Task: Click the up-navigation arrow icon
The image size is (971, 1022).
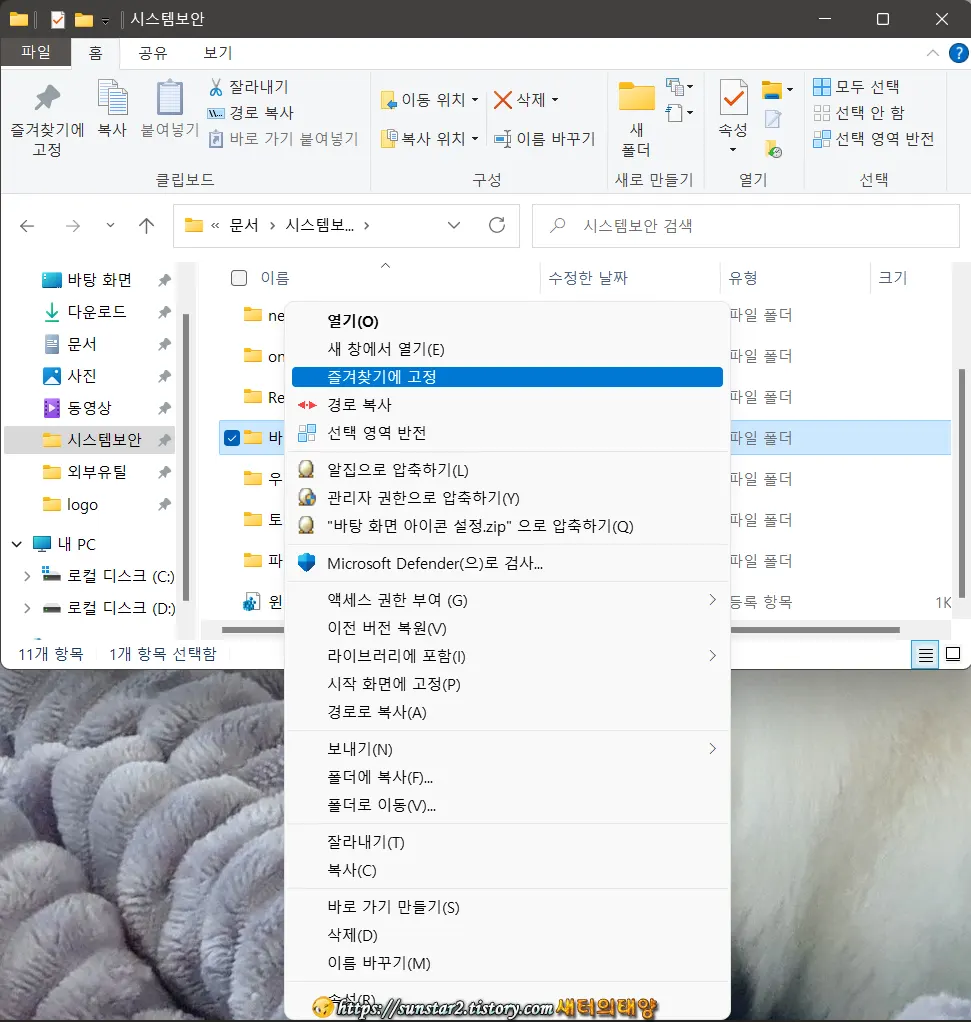Action: (146, 226)
